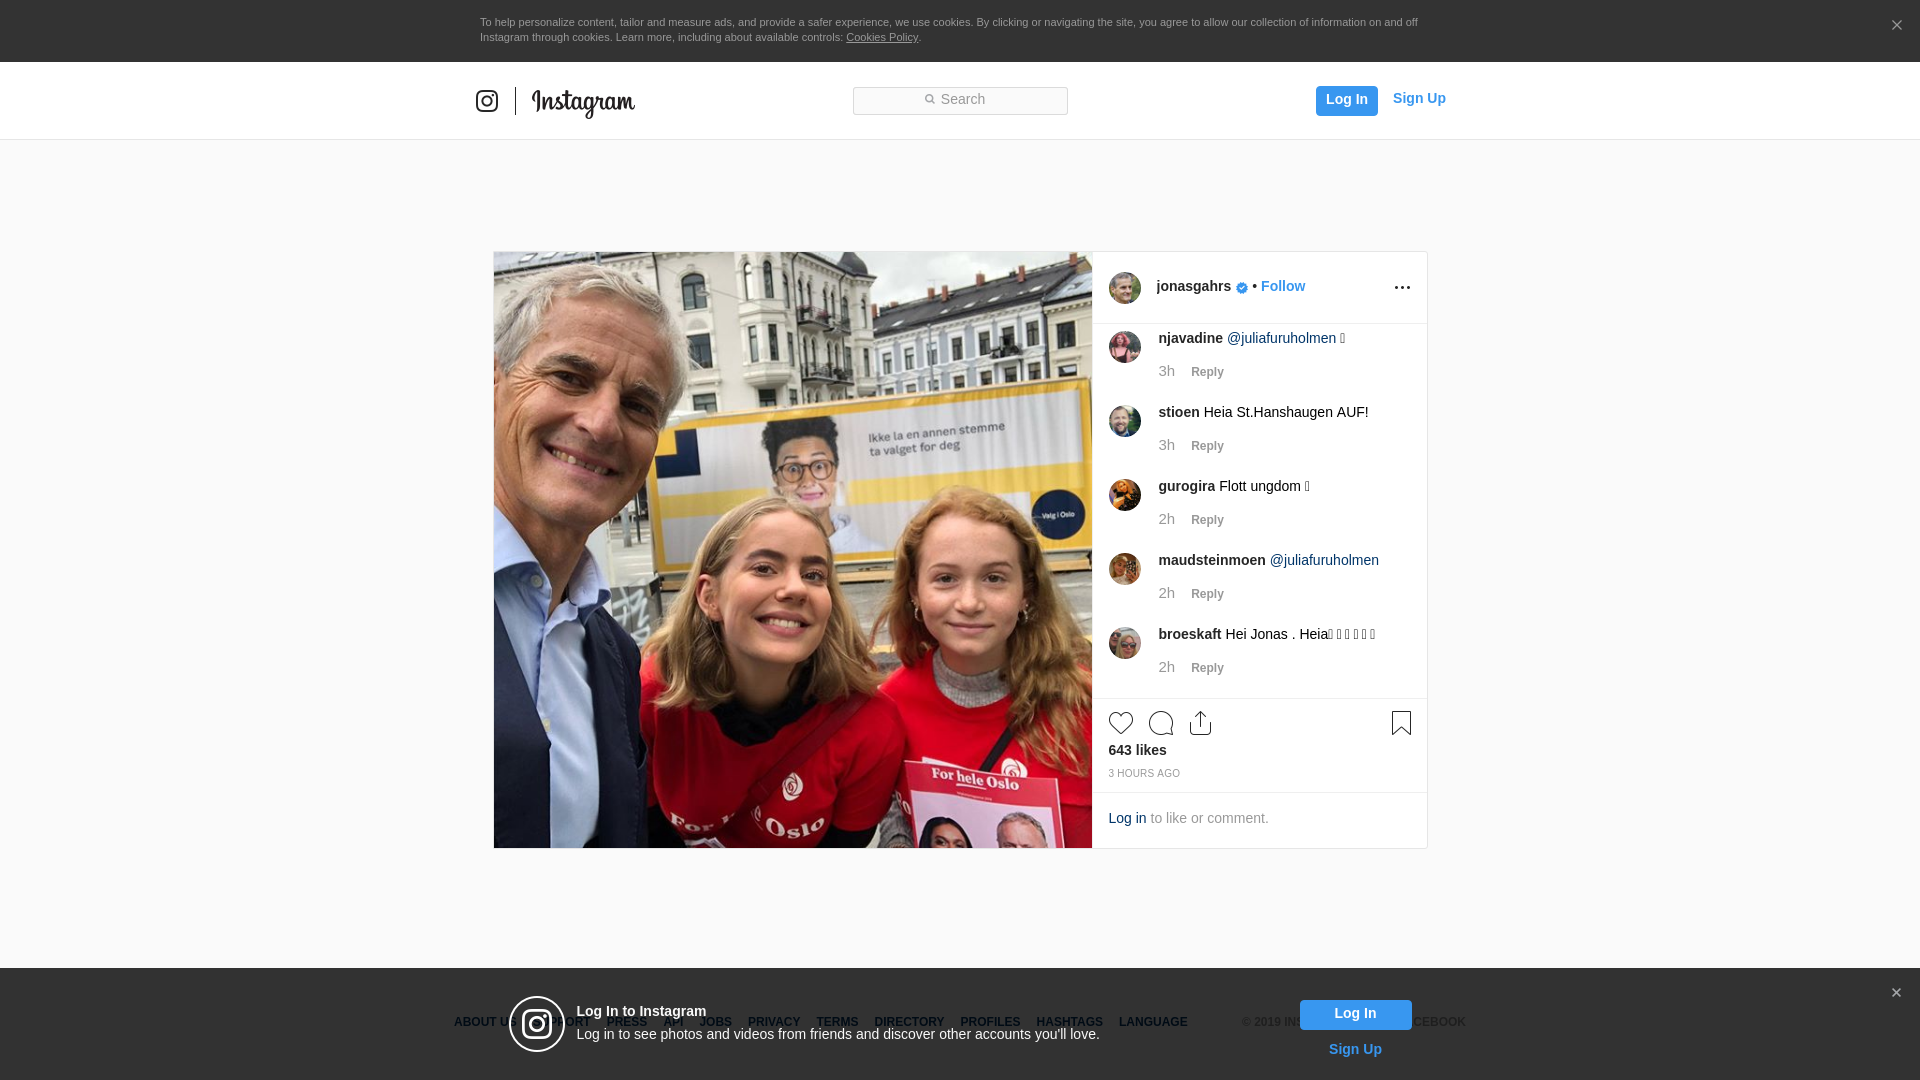Open the Sign Up header link
The width and height of the screenshot is (1920, 1080).
click(1418, 98)
